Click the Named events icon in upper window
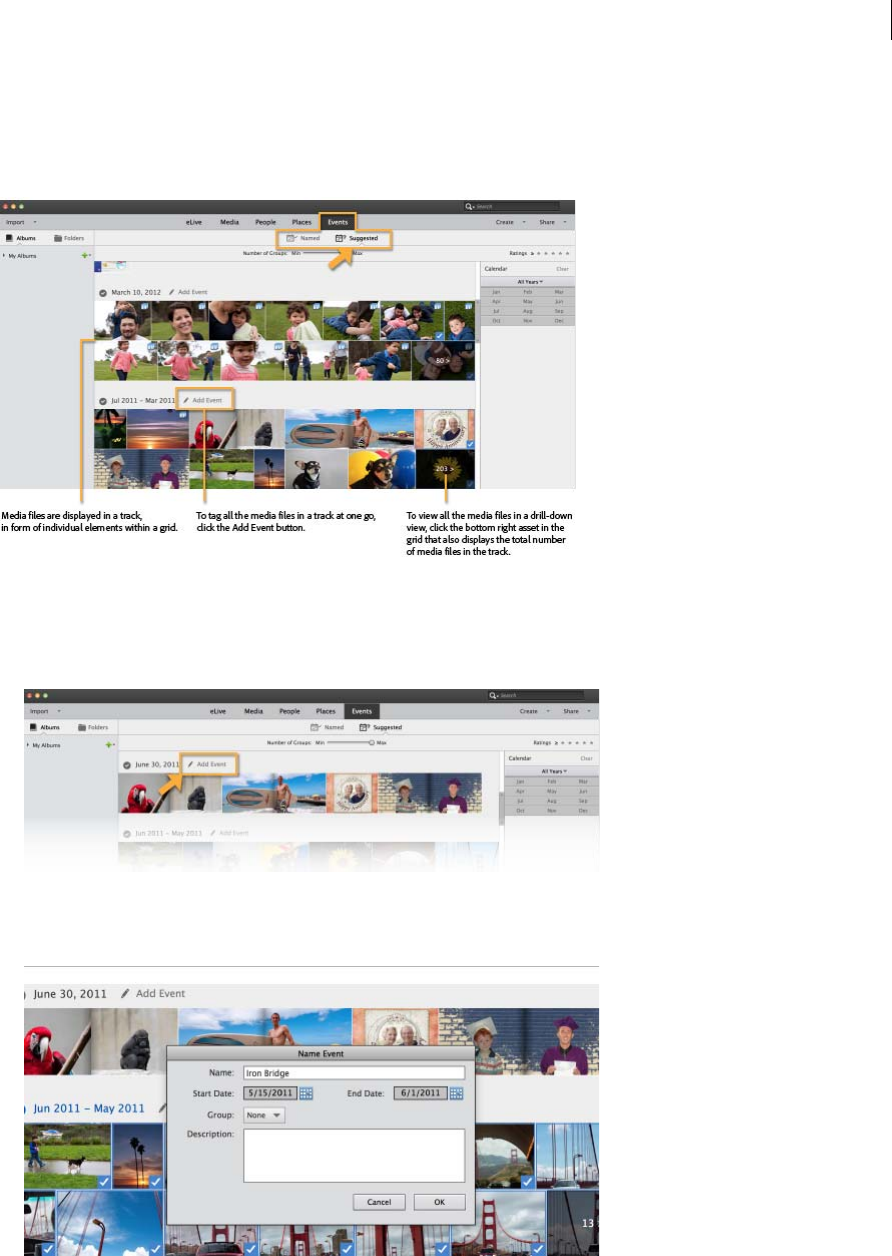This screenshot has width=892, height=1256. click(291, 239)
